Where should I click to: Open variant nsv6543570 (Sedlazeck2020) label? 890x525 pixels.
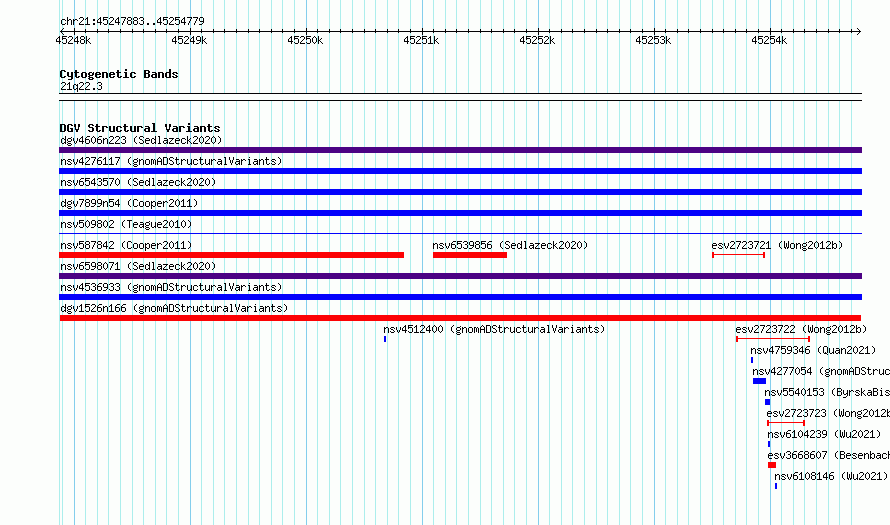(x=138, y=182)
